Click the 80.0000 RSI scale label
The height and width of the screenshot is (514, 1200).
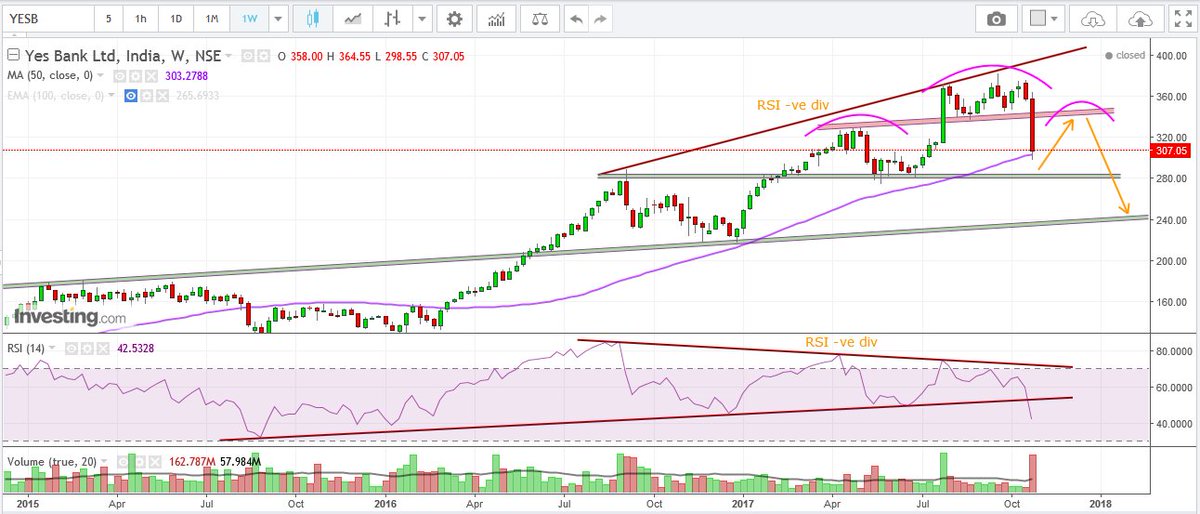click(x=1173, y=352)
